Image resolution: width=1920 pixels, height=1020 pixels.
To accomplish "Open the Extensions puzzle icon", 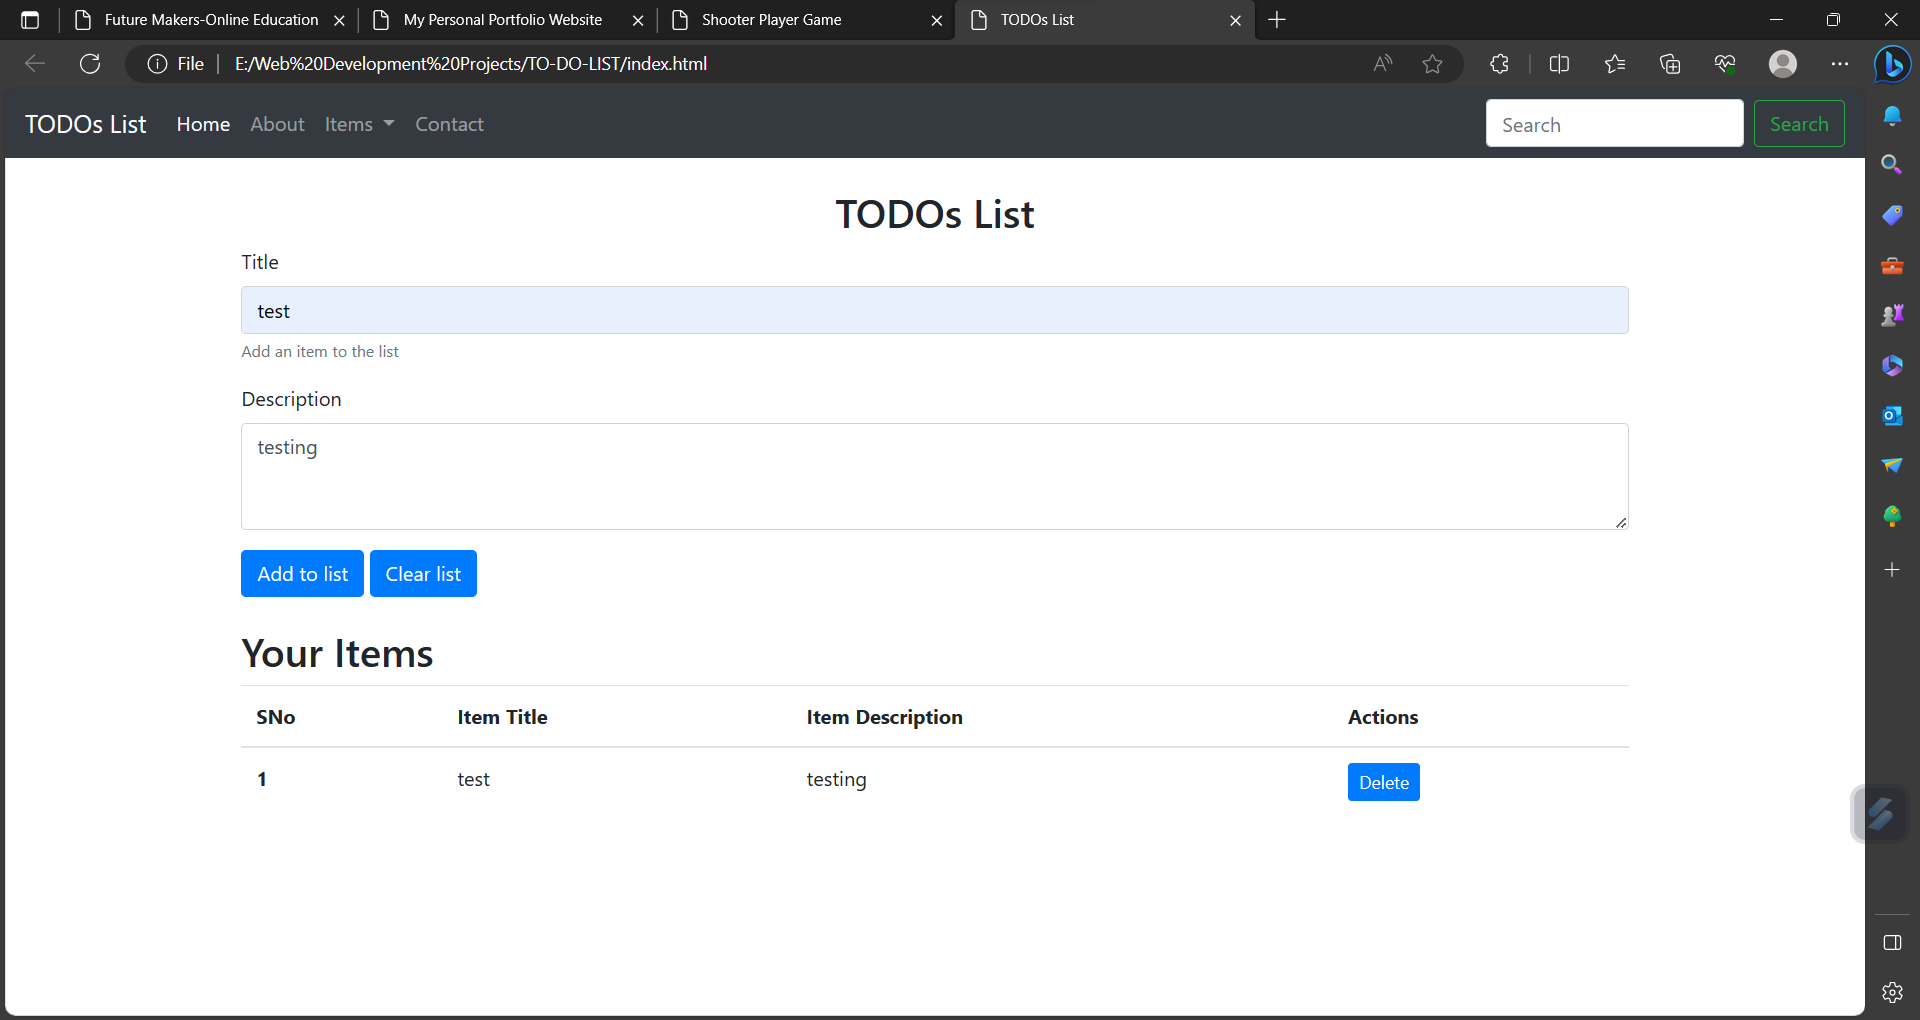I will point(1498,63).
